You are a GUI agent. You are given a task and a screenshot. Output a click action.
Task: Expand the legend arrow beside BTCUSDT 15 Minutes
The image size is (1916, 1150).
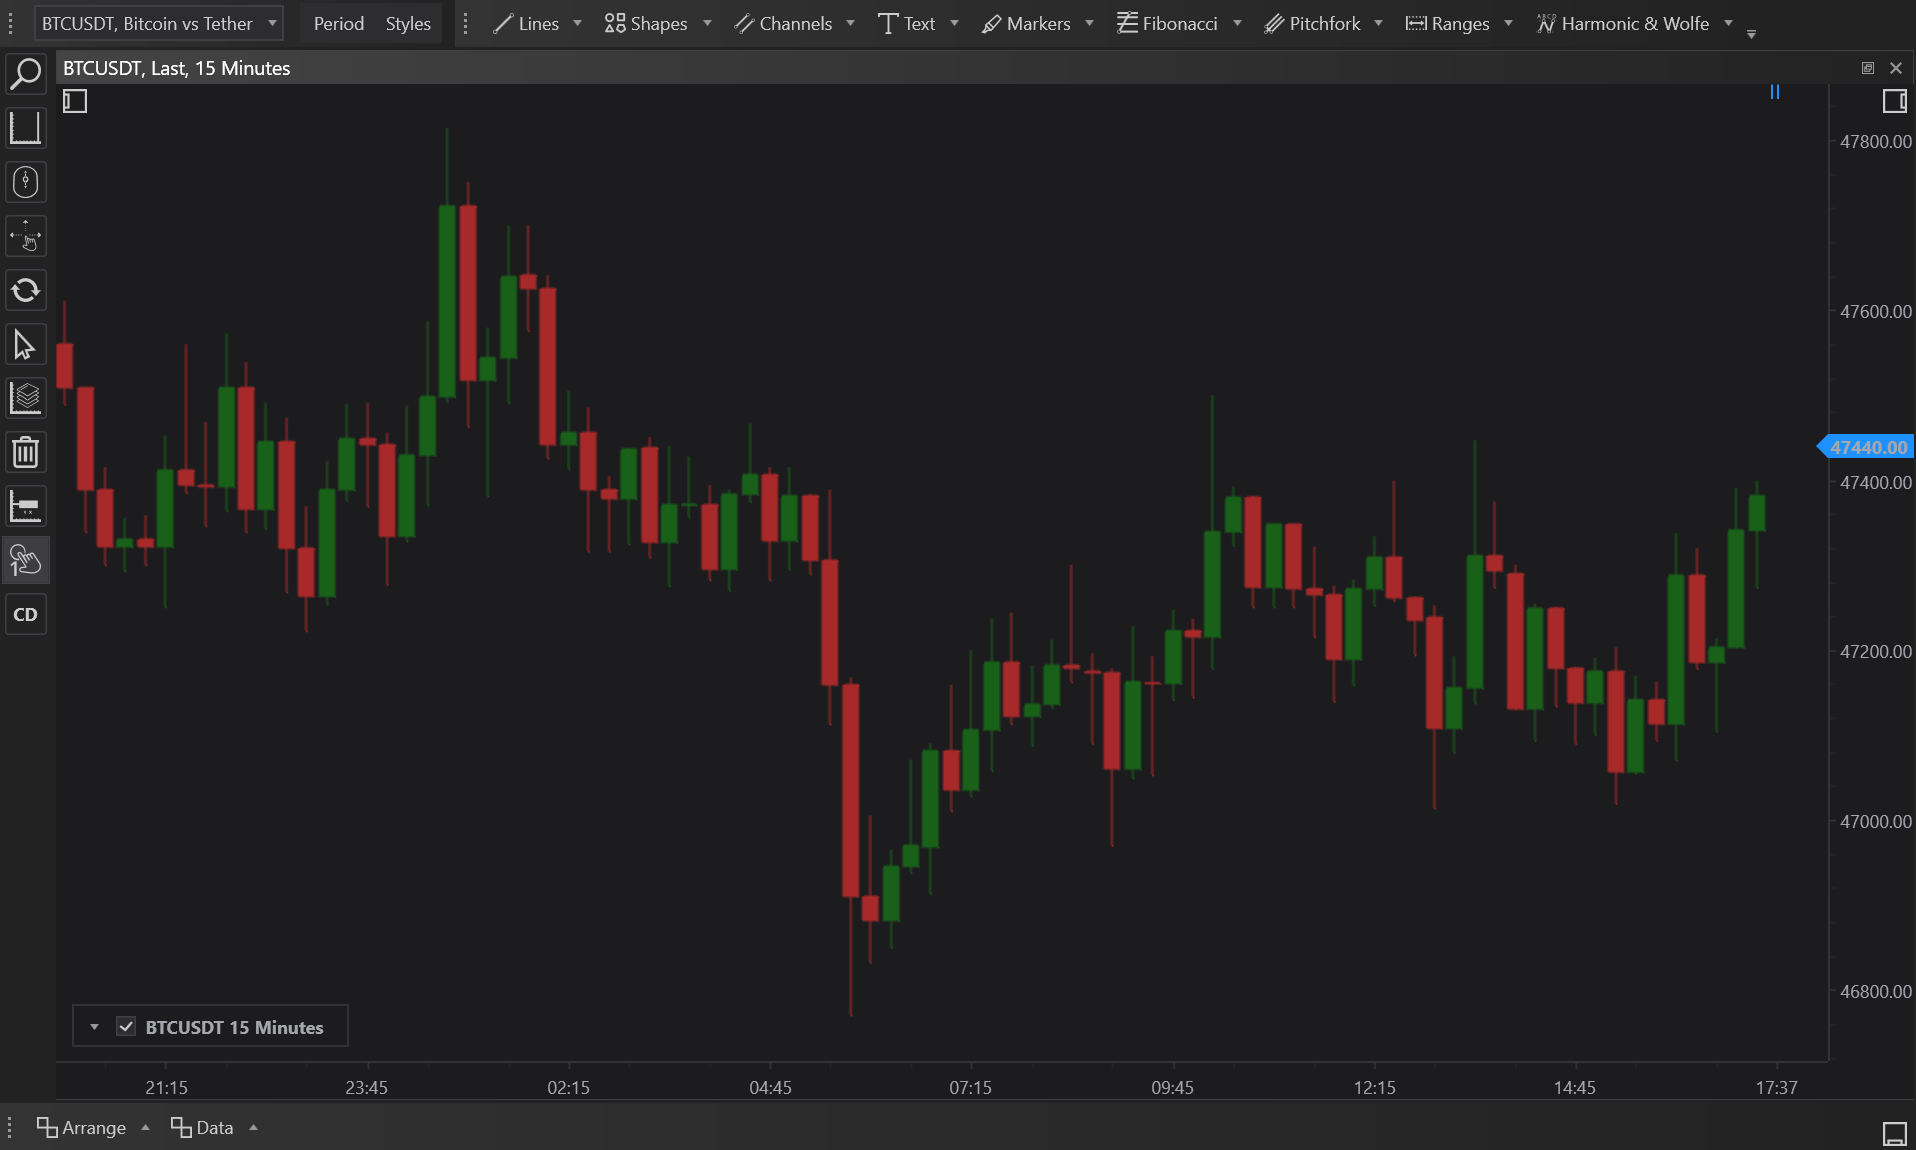click(x=94, y=1027)
